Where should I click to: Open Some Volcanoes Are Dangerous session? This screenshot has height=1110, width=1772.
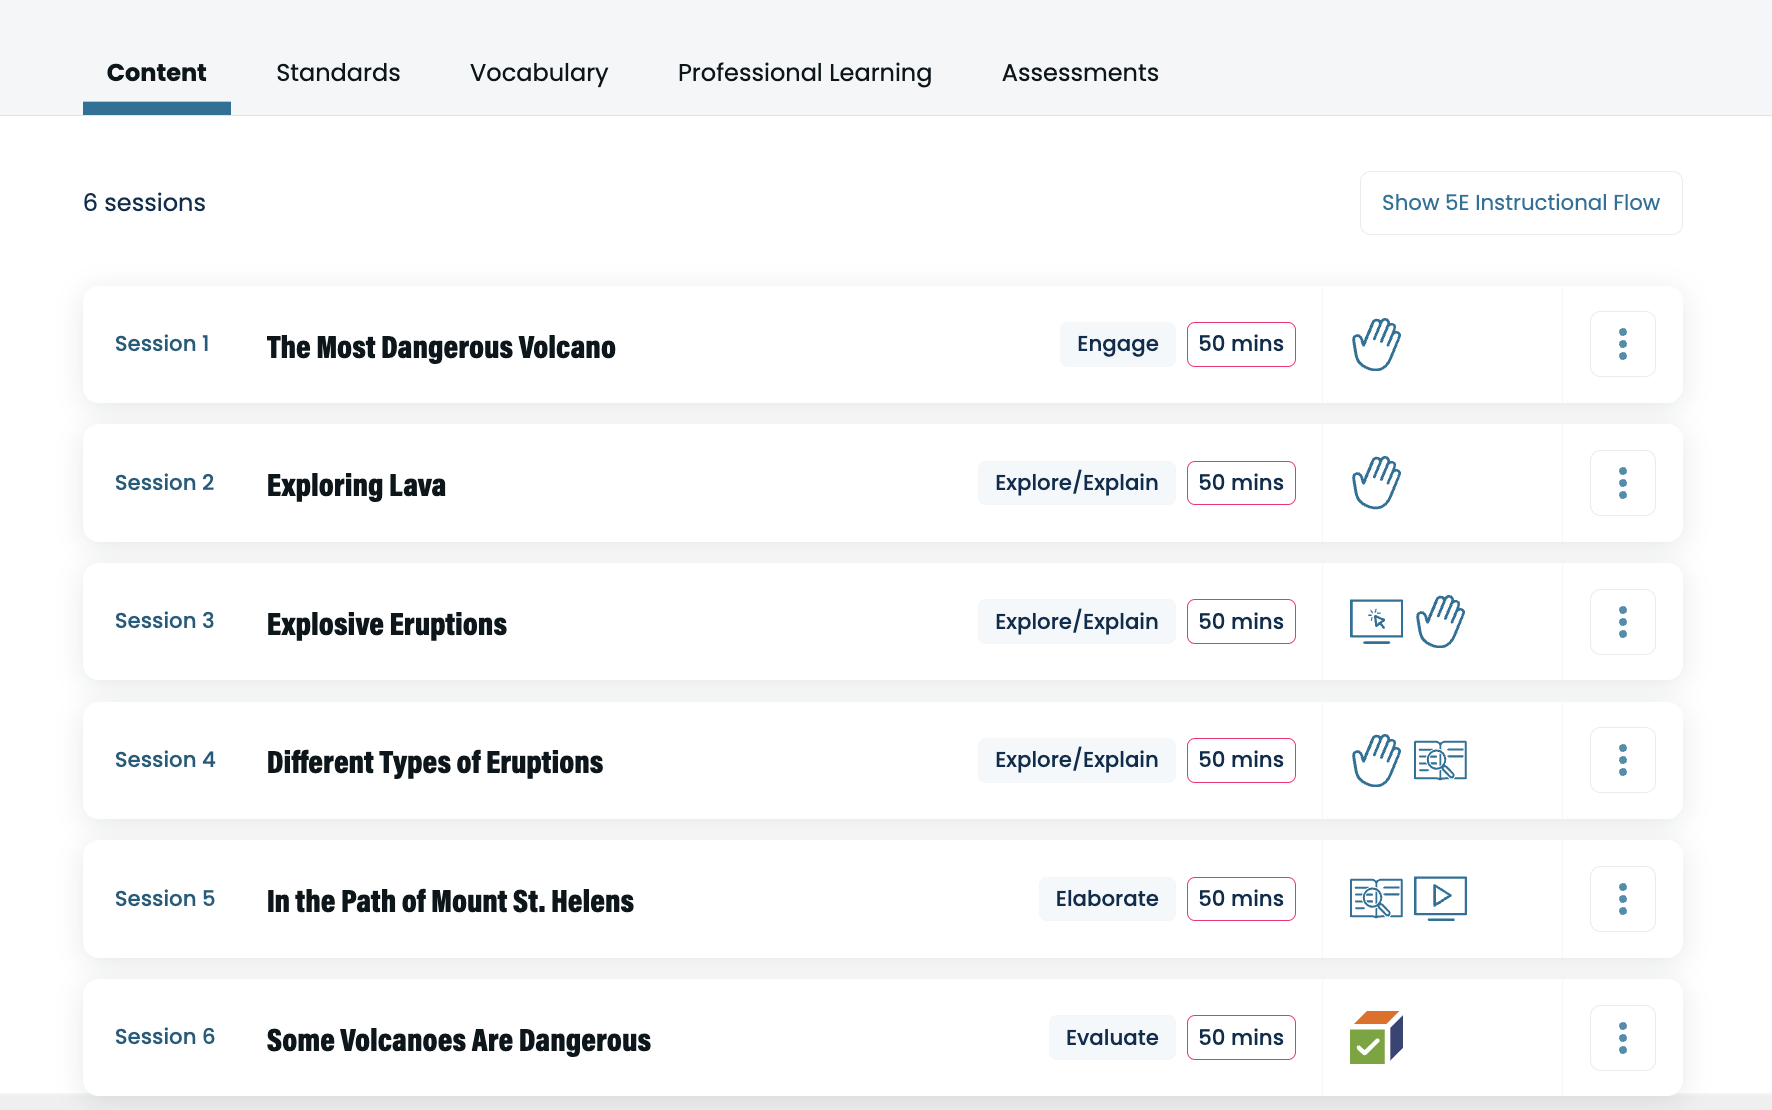tap(459, 1040)
